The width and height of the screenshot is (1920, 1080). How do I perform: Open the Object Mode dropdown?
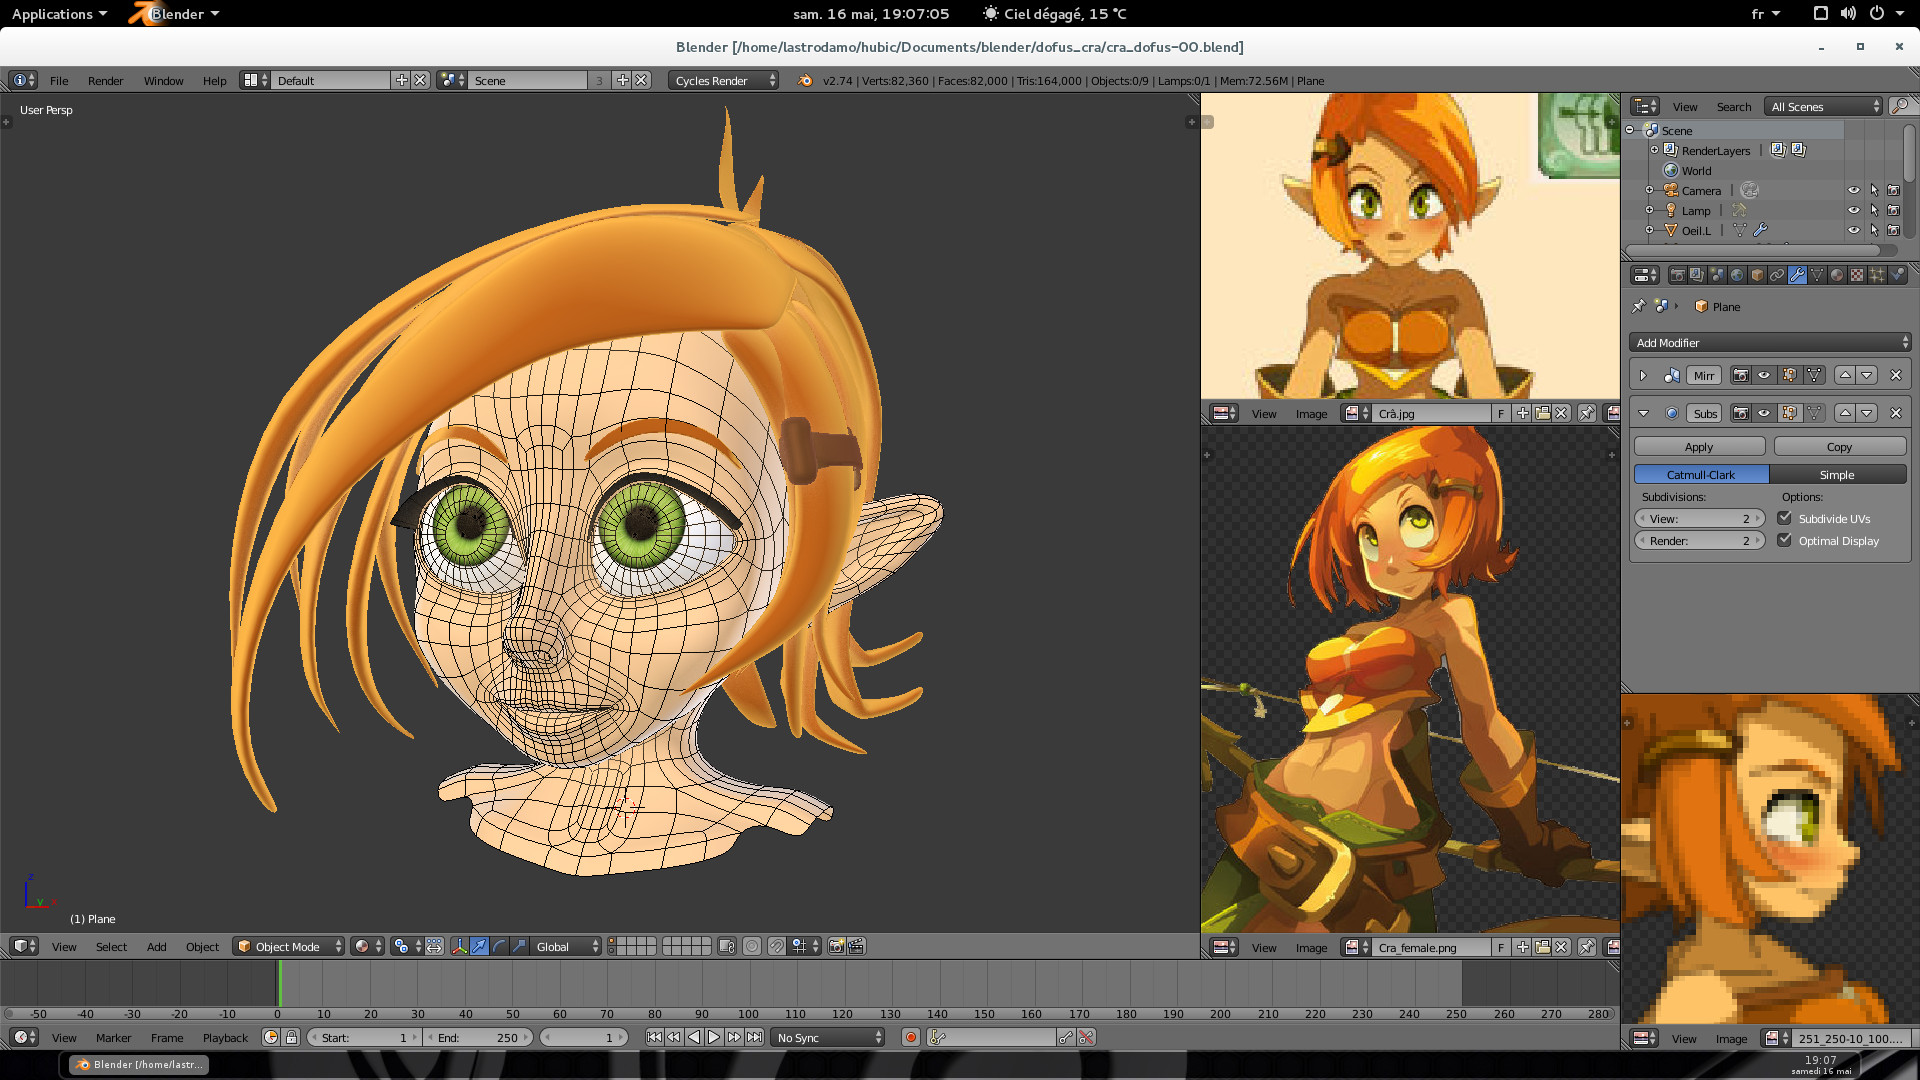289,946
